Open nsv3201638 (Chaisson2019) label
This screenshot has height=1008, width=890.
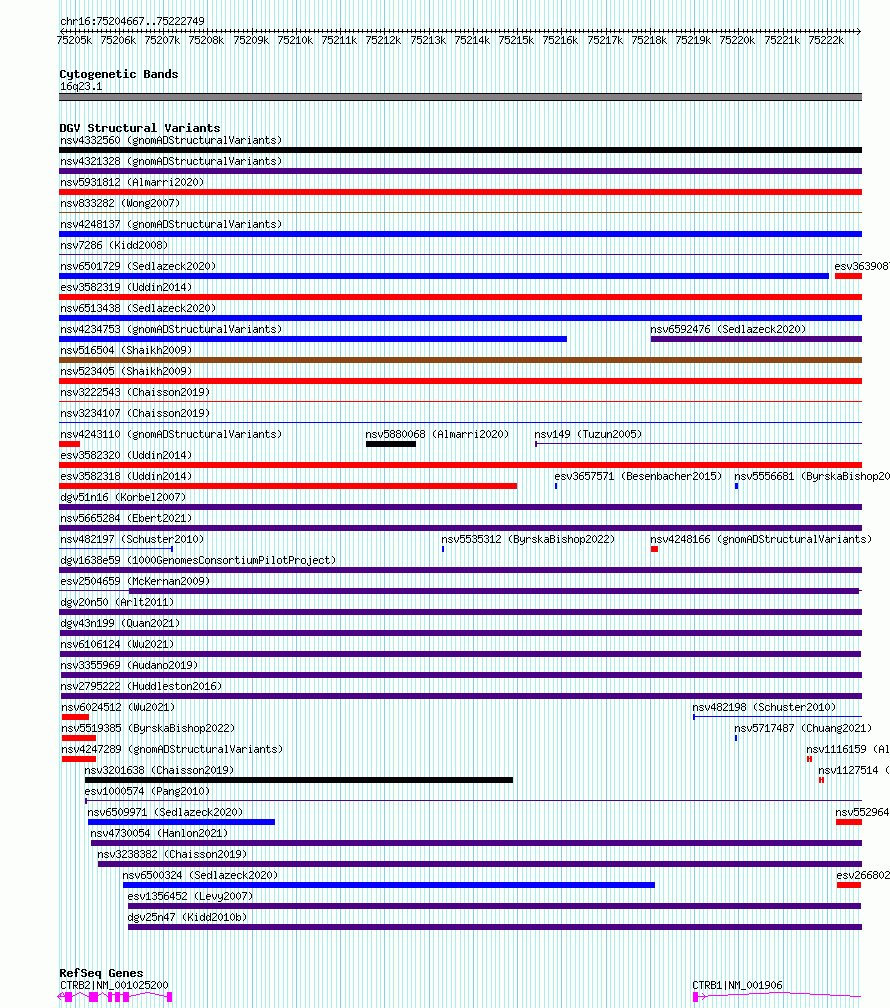[x=159, y=770]
